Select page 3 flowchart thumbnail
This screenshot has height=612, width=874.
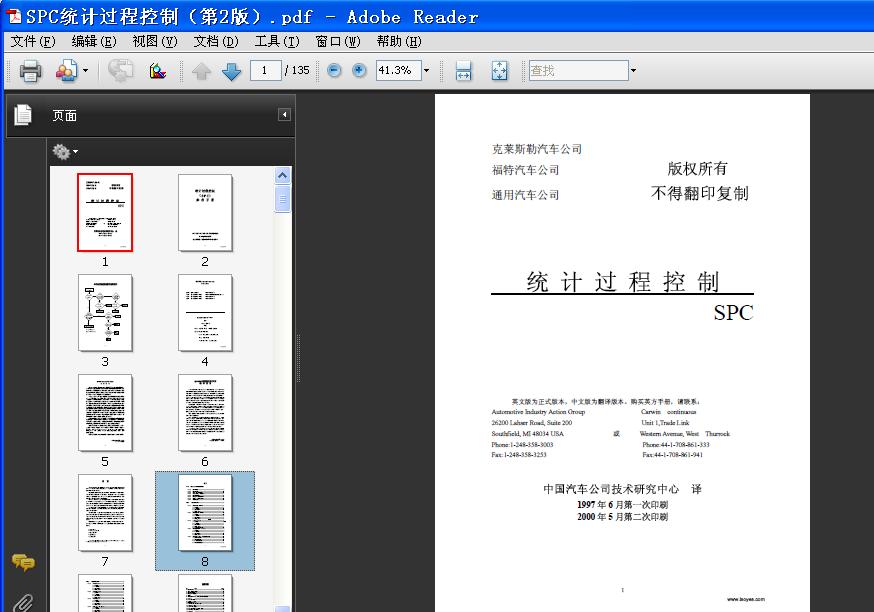click(x=105, y=312)
